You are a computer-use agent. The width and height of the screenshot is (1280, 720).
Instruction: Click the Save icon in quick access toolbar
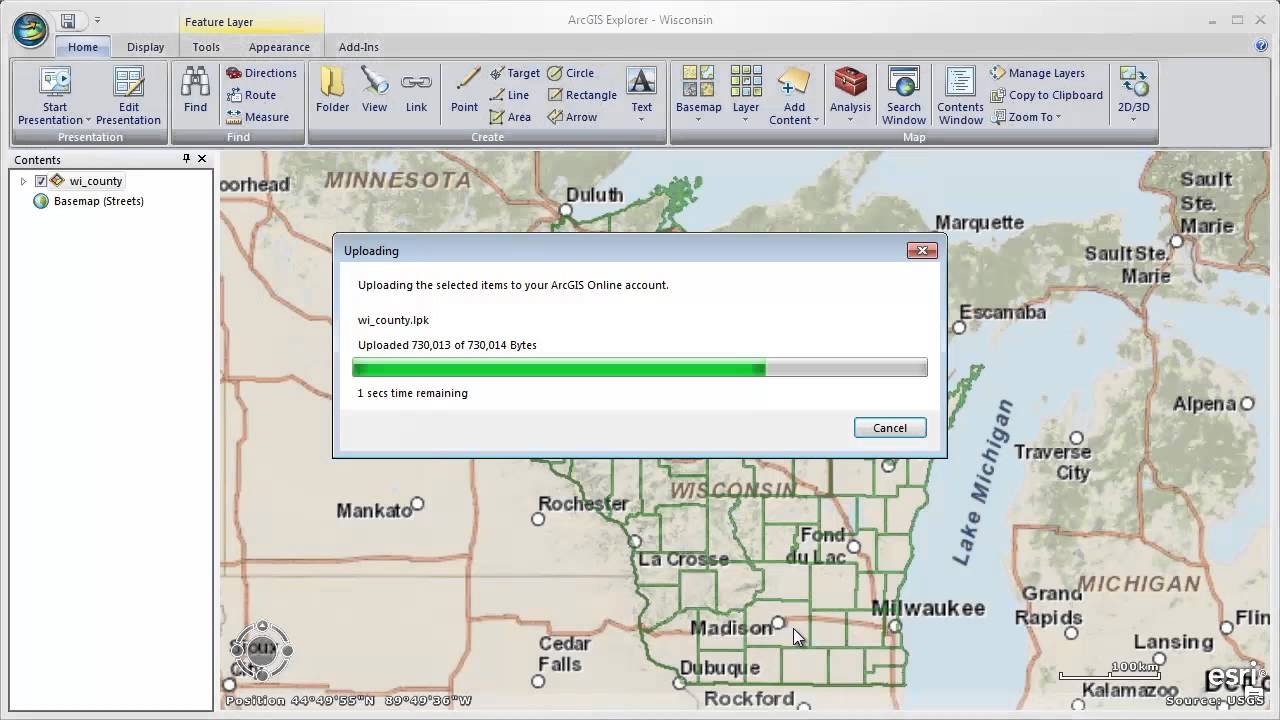point(68,20)
